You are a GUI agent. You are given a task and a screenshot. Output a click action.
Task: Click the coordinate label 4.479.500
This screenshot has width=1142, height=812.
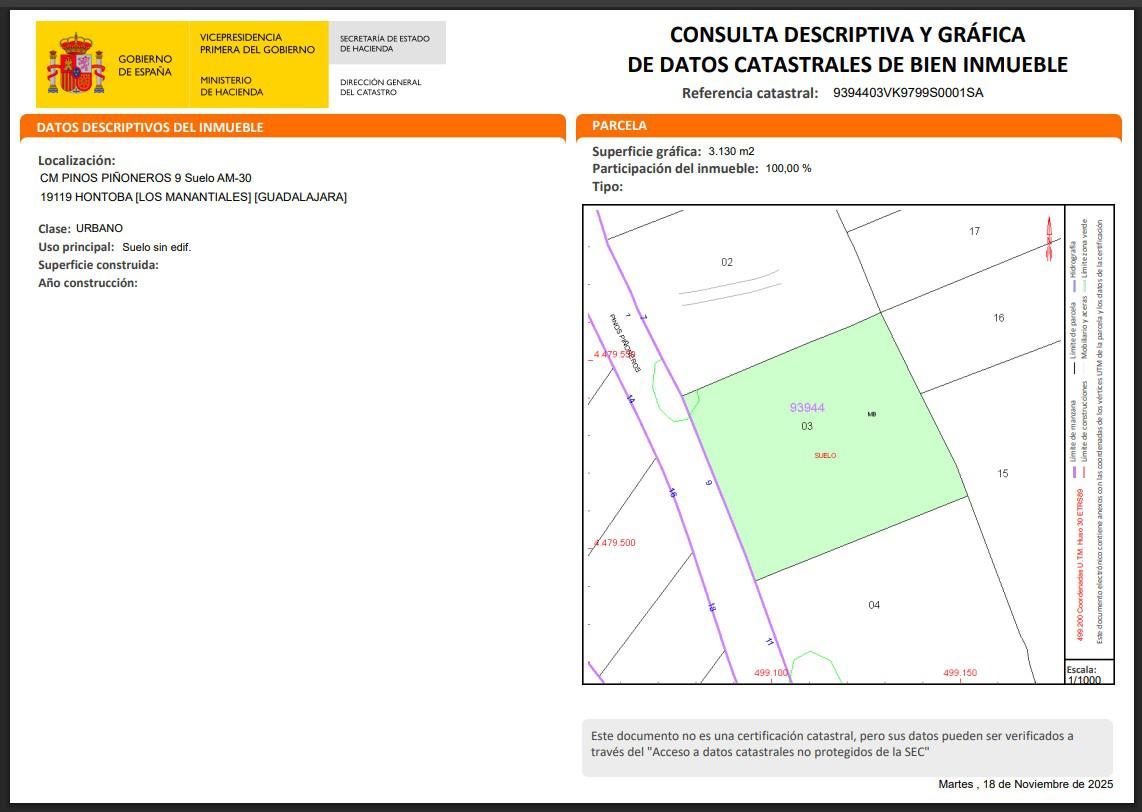[614, 541]
